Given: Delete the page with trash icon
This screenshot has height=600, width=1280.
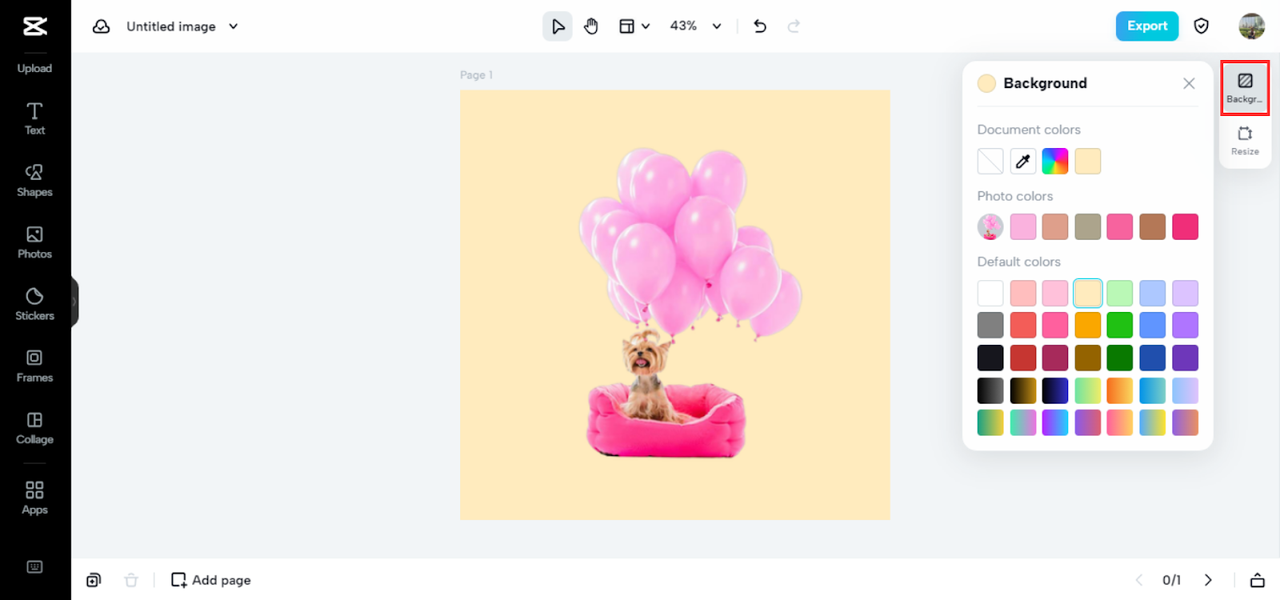Looking at the screenshot, I should point(131,580).
